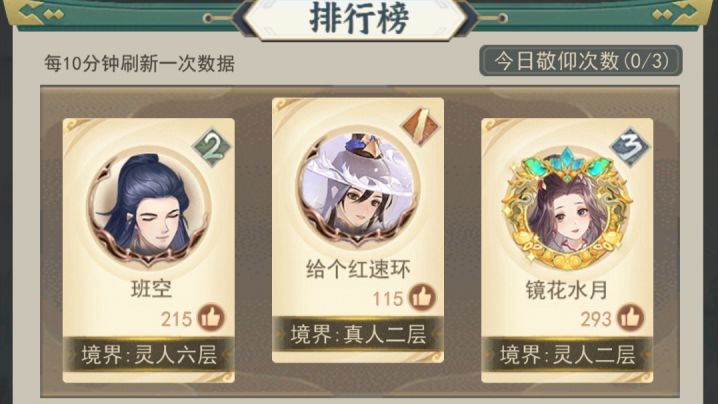This screenshot has height=404, width=720.
Task: Click 今日敬仰次数 (0/3) button
Action: pos(581,61)
